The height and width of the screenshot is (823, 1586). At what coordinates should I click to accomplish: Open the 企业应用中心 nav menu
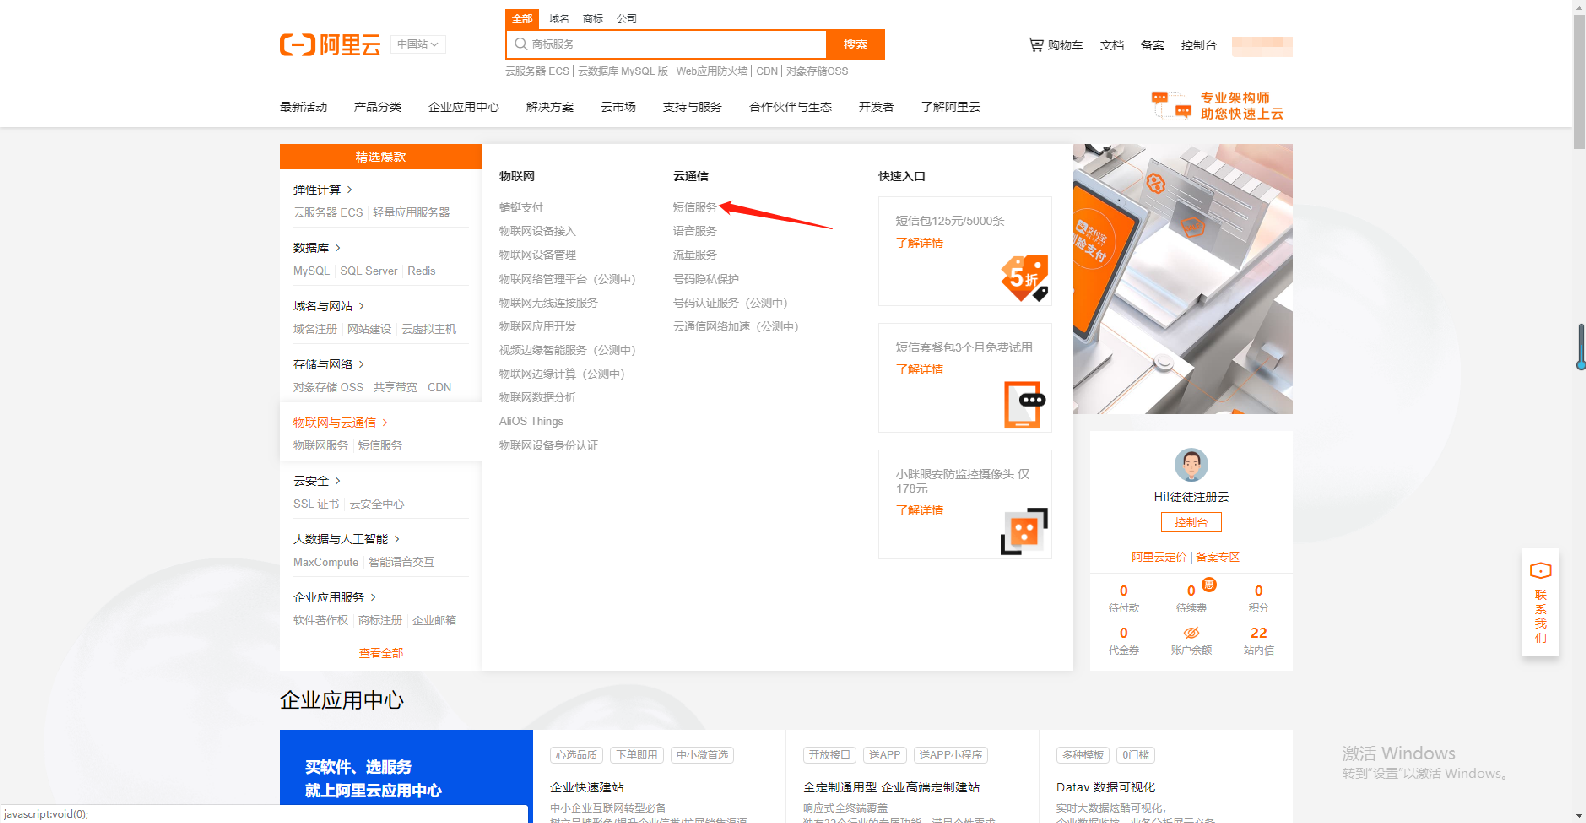[x=464, y=107]
